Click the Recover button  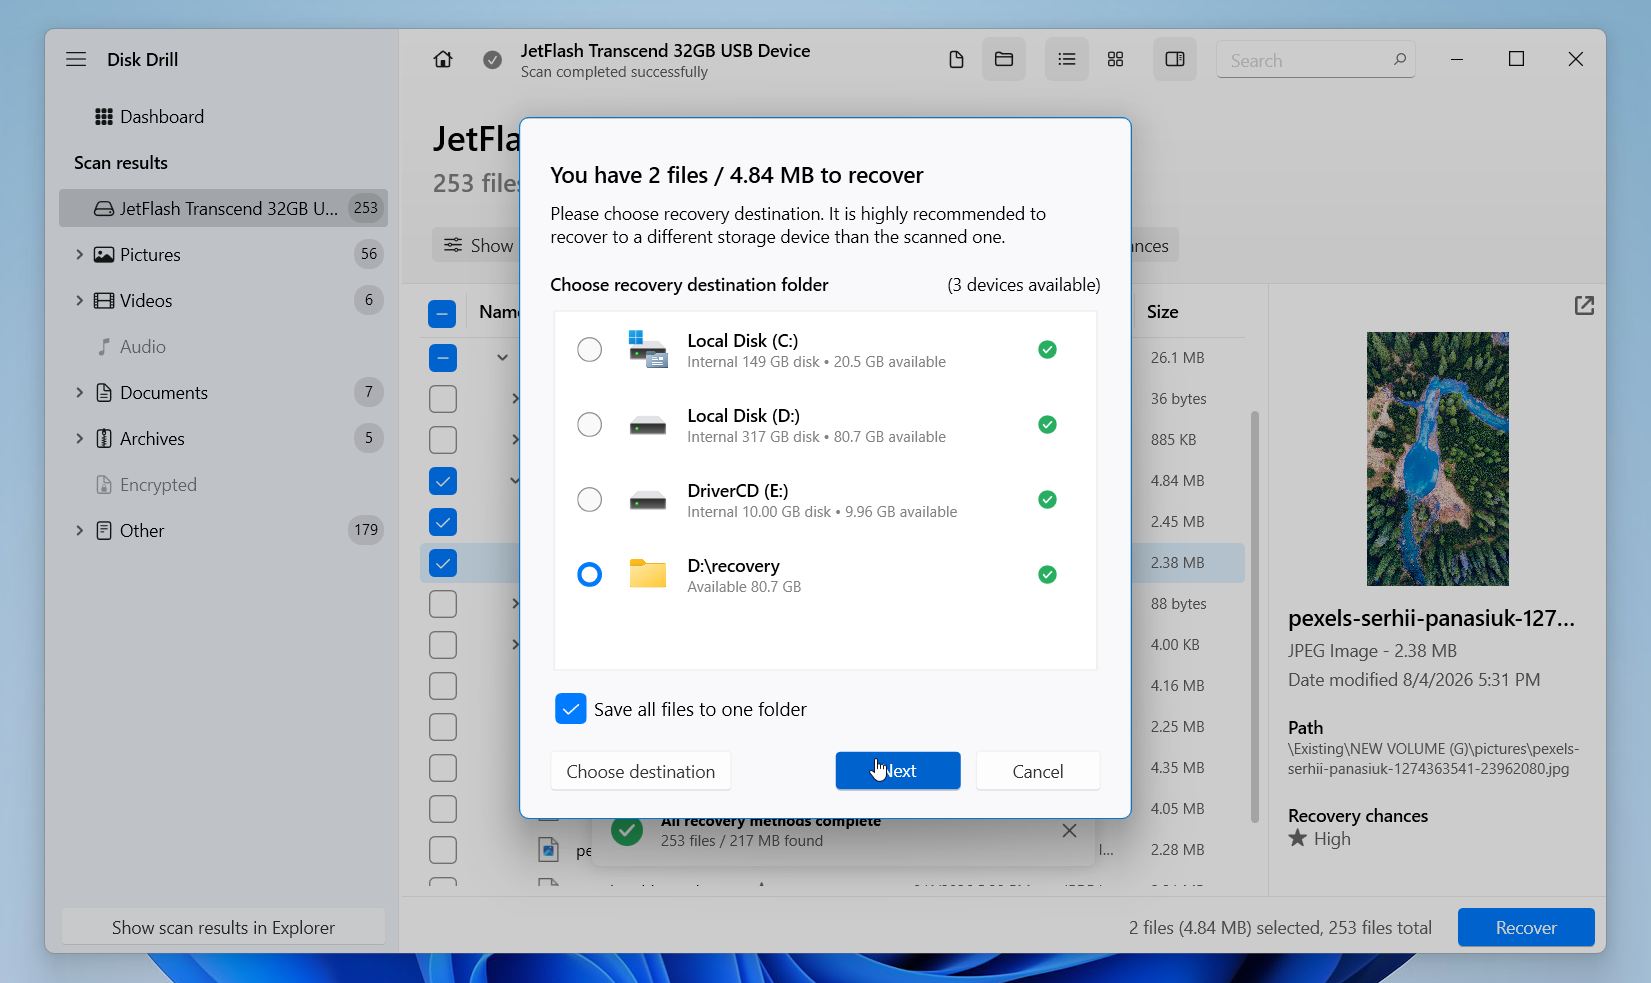click(1526, 928)
